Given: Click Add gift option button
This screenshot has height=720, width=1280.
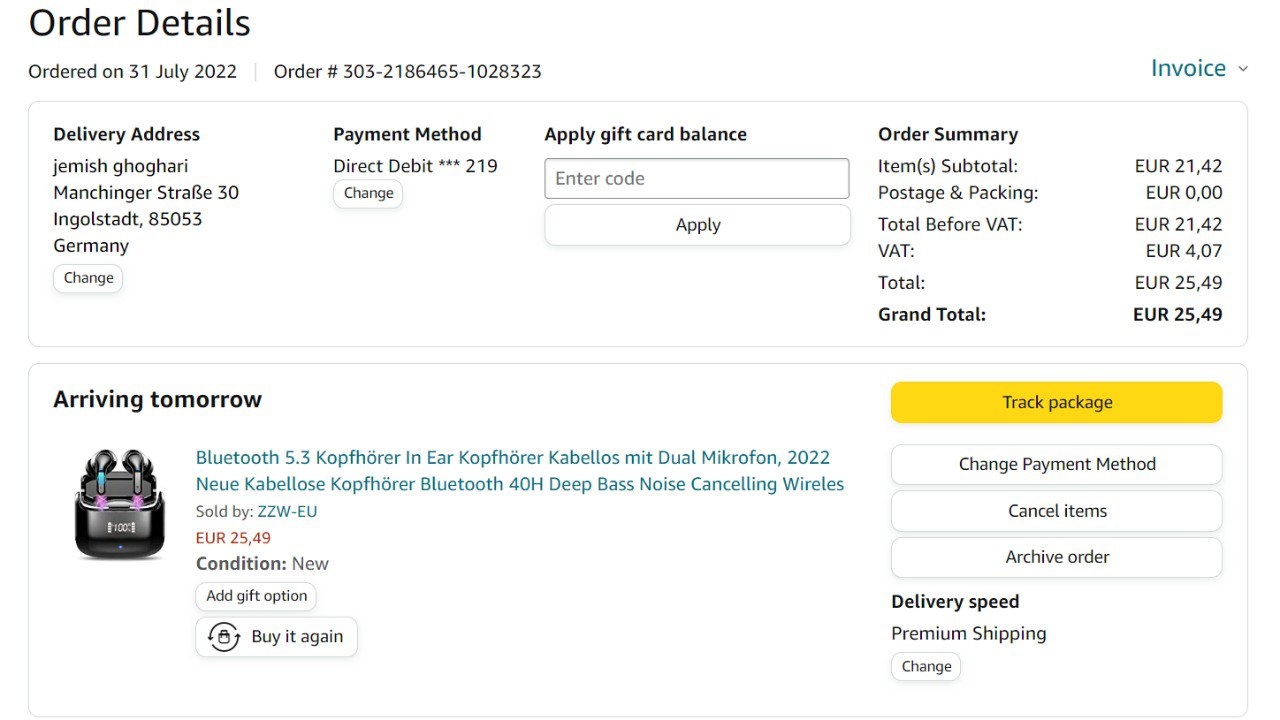Looking at the screenshot, I should [256, 596].
